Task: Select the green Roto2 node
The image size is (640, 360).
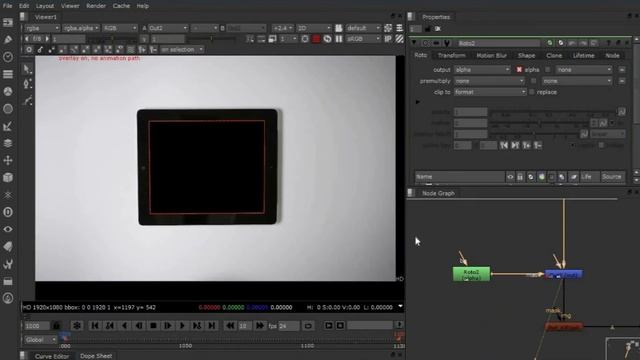Action: [471, 274]
